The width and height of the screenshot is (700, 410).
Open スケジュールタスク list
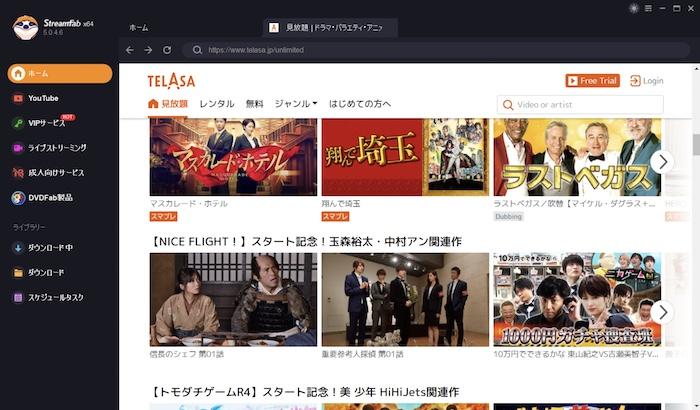pos(56,297)
